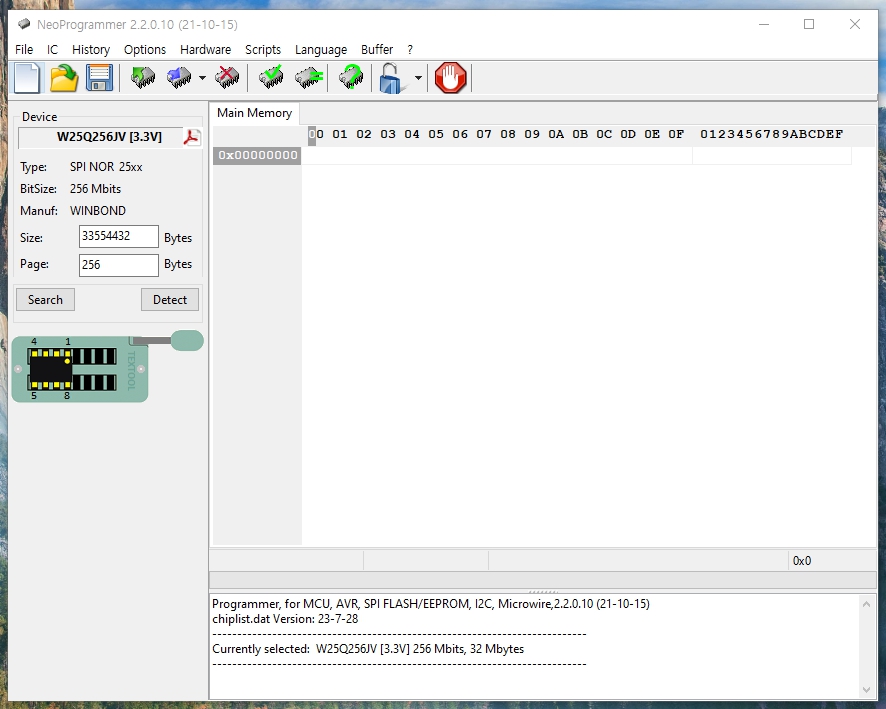
Task: Click the Read IC chip icon
Action: (x=143, y=78)
